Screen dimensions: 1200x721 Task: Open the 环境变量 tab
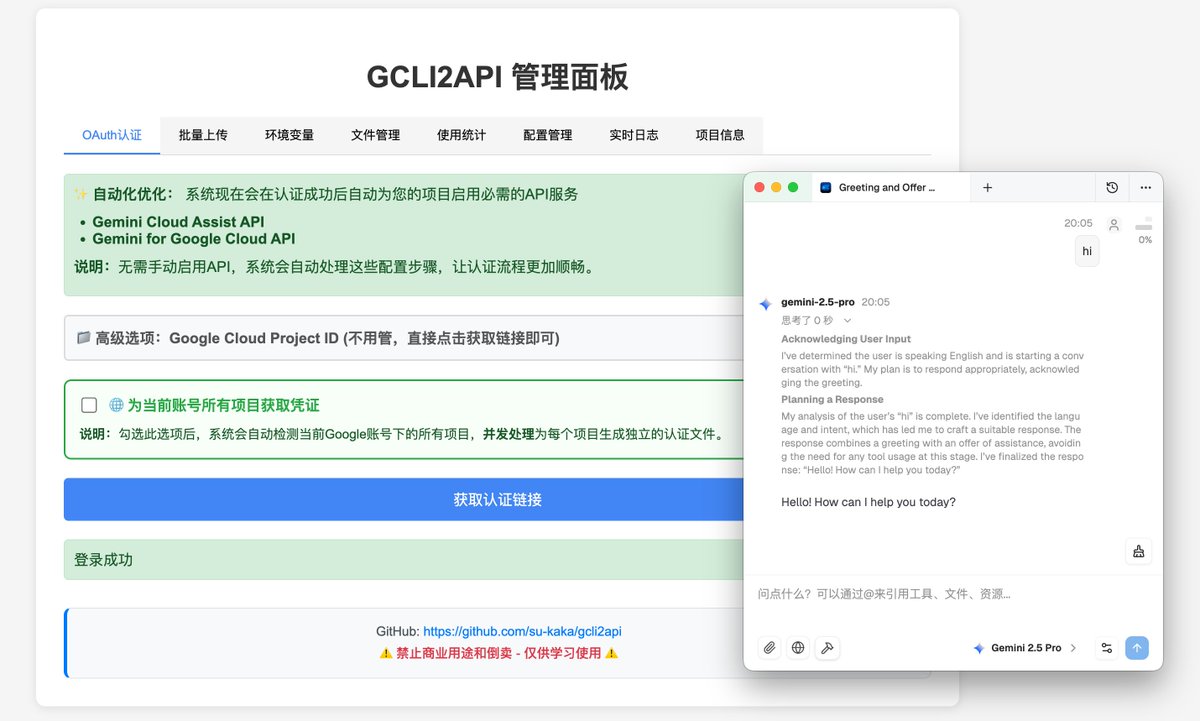click(x=289, y=135)
